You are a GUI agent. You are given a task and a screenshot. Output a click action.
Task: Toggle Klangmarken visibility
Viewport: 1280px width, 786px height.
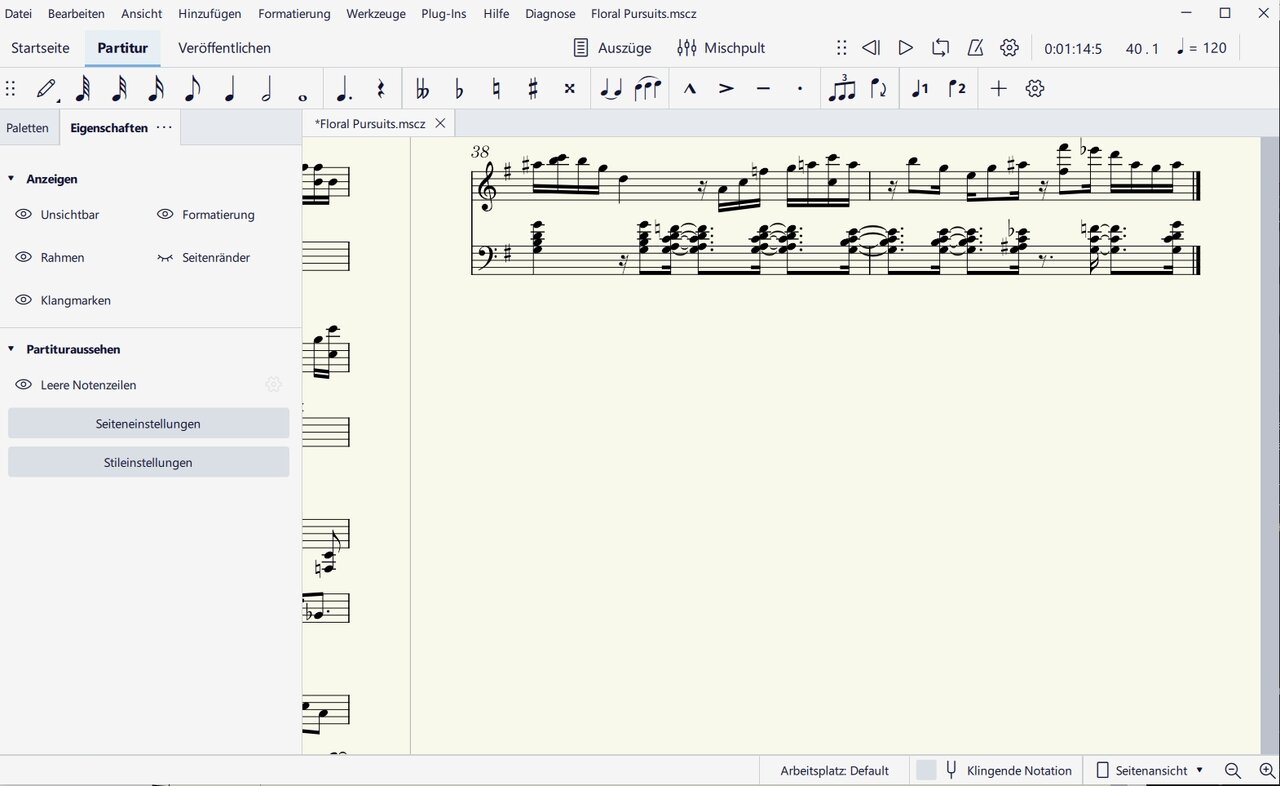24,301
